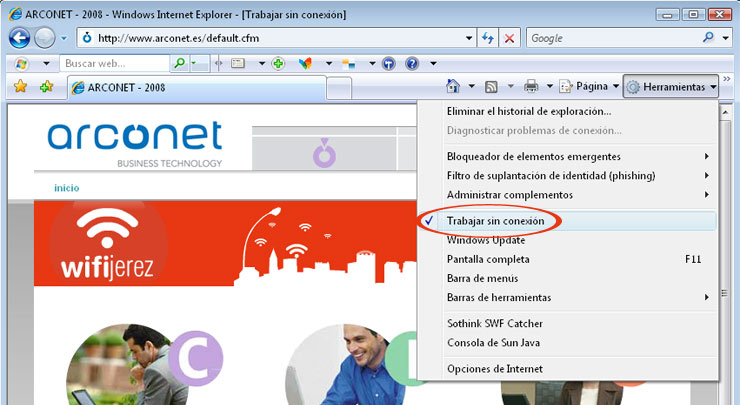Launch Sothink SWF Catcher
Viewport: 740px width, 405px height.
pyautogui.click(x=568, y=324)
